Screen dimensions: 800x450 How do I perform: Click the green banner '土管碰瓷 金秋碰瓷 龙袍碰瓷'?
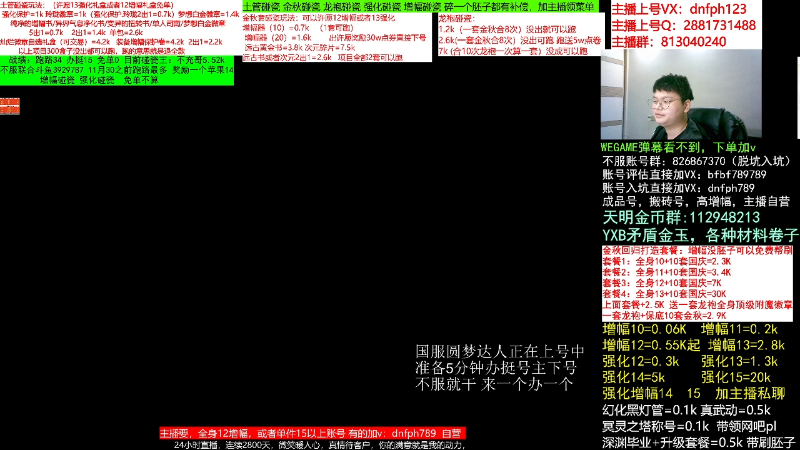420,7
